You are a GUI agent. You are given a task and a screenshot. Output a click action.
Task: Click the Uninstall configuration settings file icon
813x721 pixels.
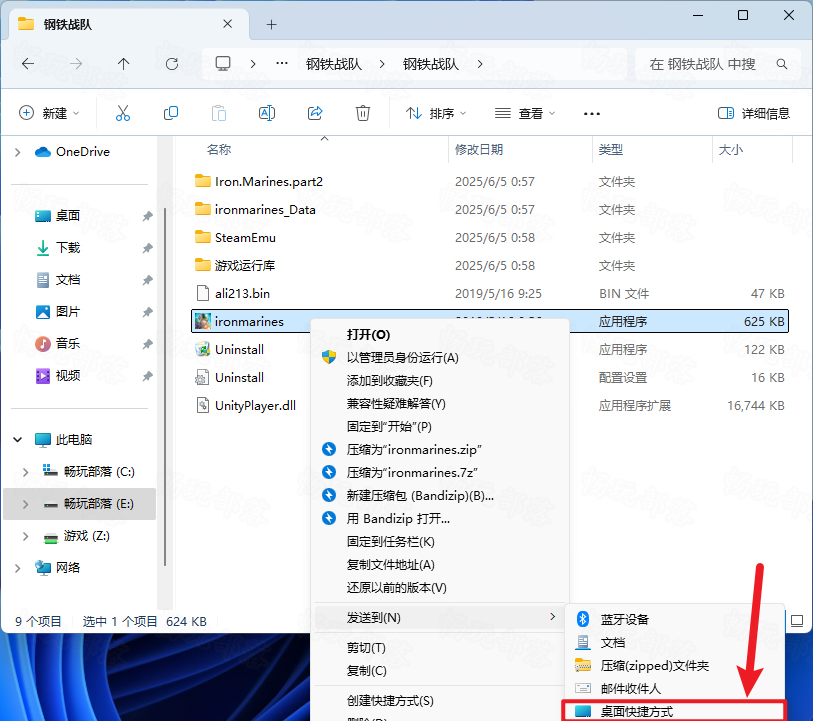[x=203, y=377]
